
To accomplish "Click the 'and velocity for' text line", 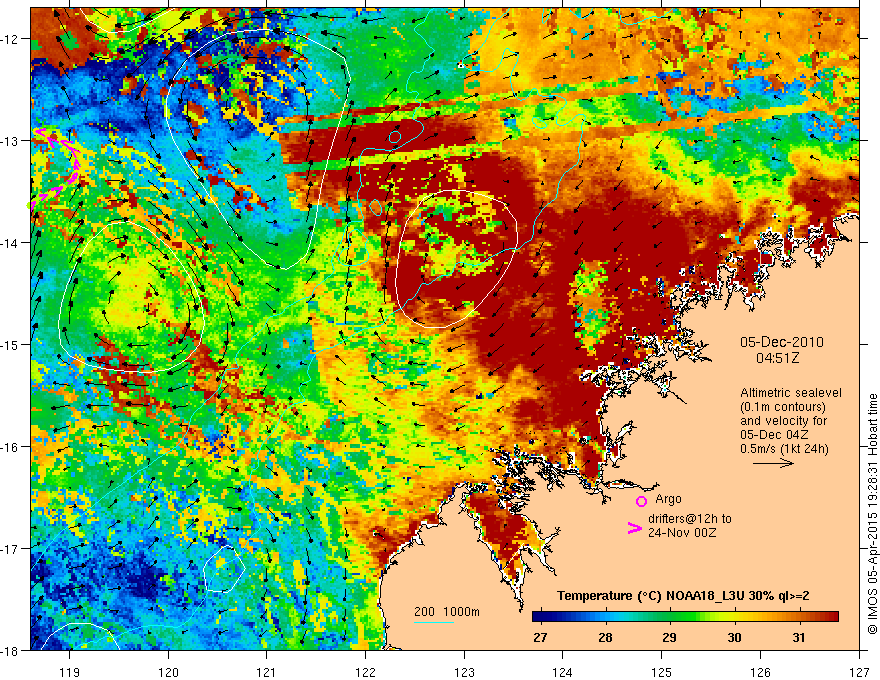I will click(783, 421).
